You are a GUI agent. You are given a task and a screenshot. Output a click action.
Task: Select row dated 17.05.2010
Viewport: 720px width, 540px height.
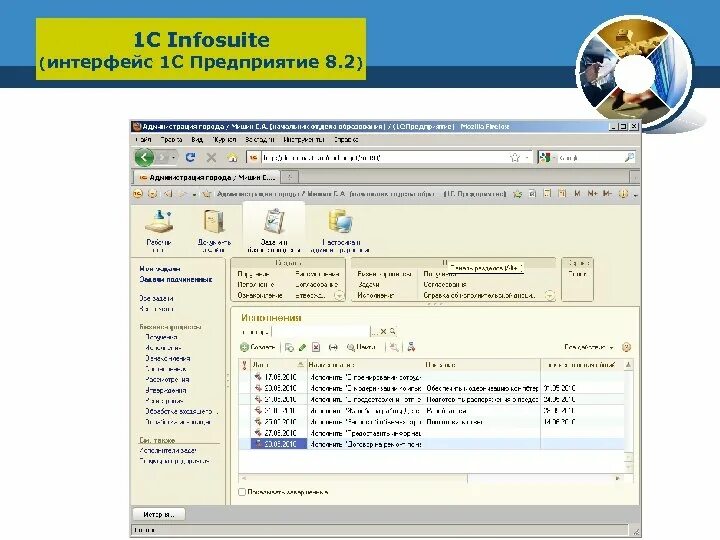[432, 377]
